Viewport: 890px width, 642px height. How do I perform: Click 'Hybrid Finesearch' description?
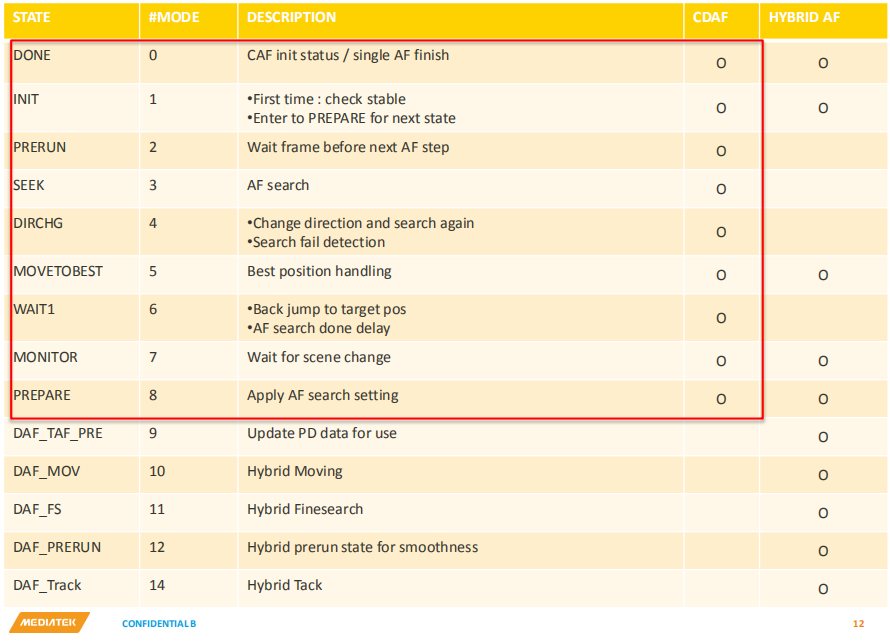(305, 510)
